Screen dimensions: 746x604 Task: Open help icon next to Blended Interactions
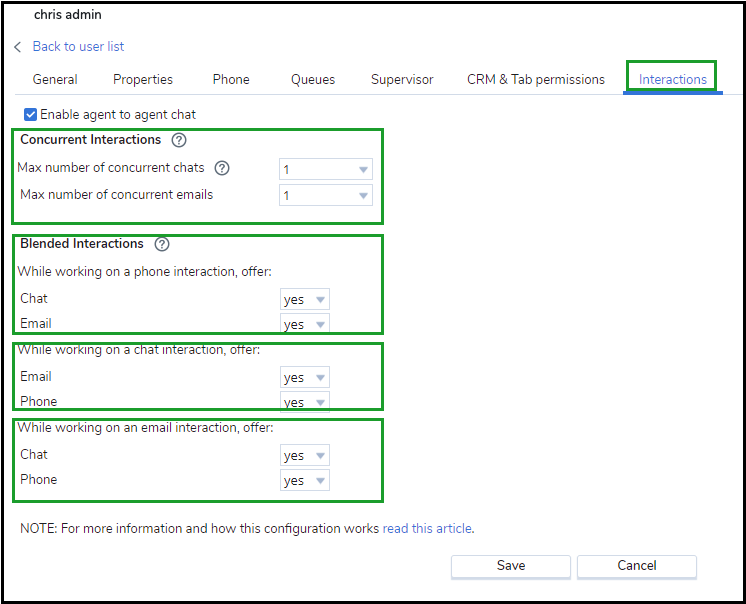point(162,244)
